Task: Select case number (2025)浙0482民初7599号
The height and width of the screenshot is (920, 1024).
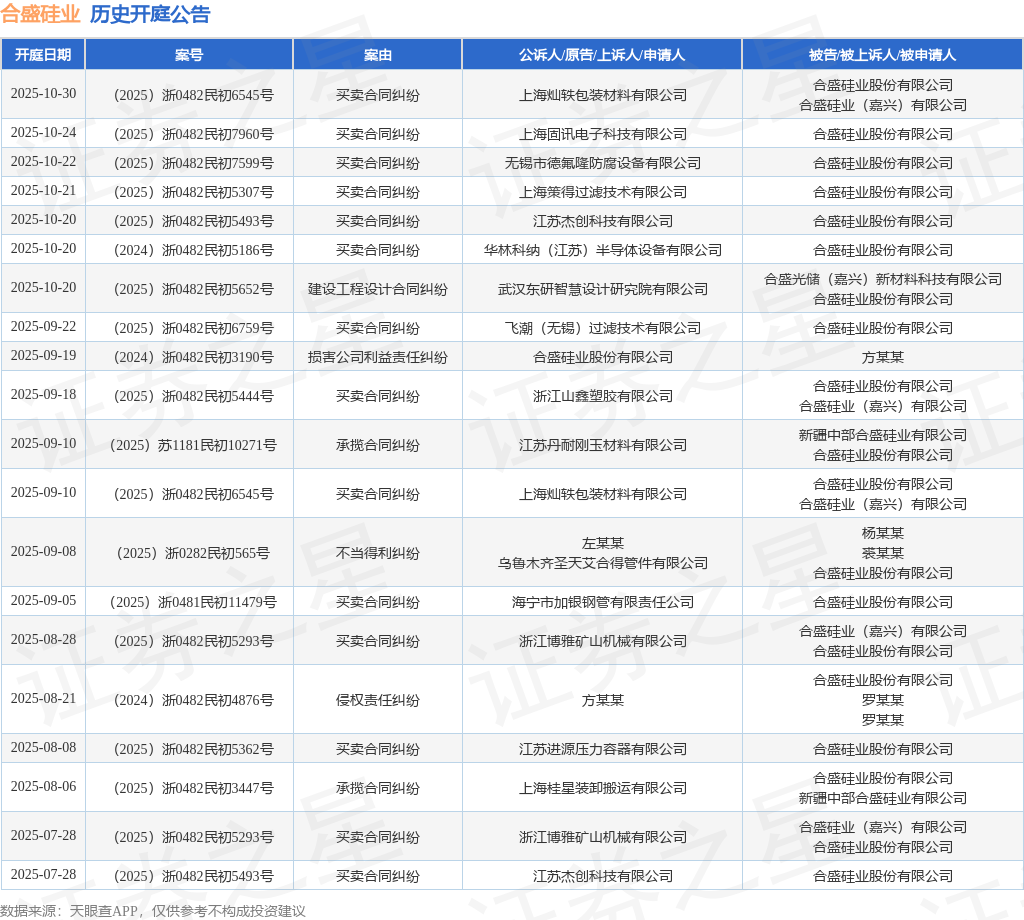Action: coord(193,163)
